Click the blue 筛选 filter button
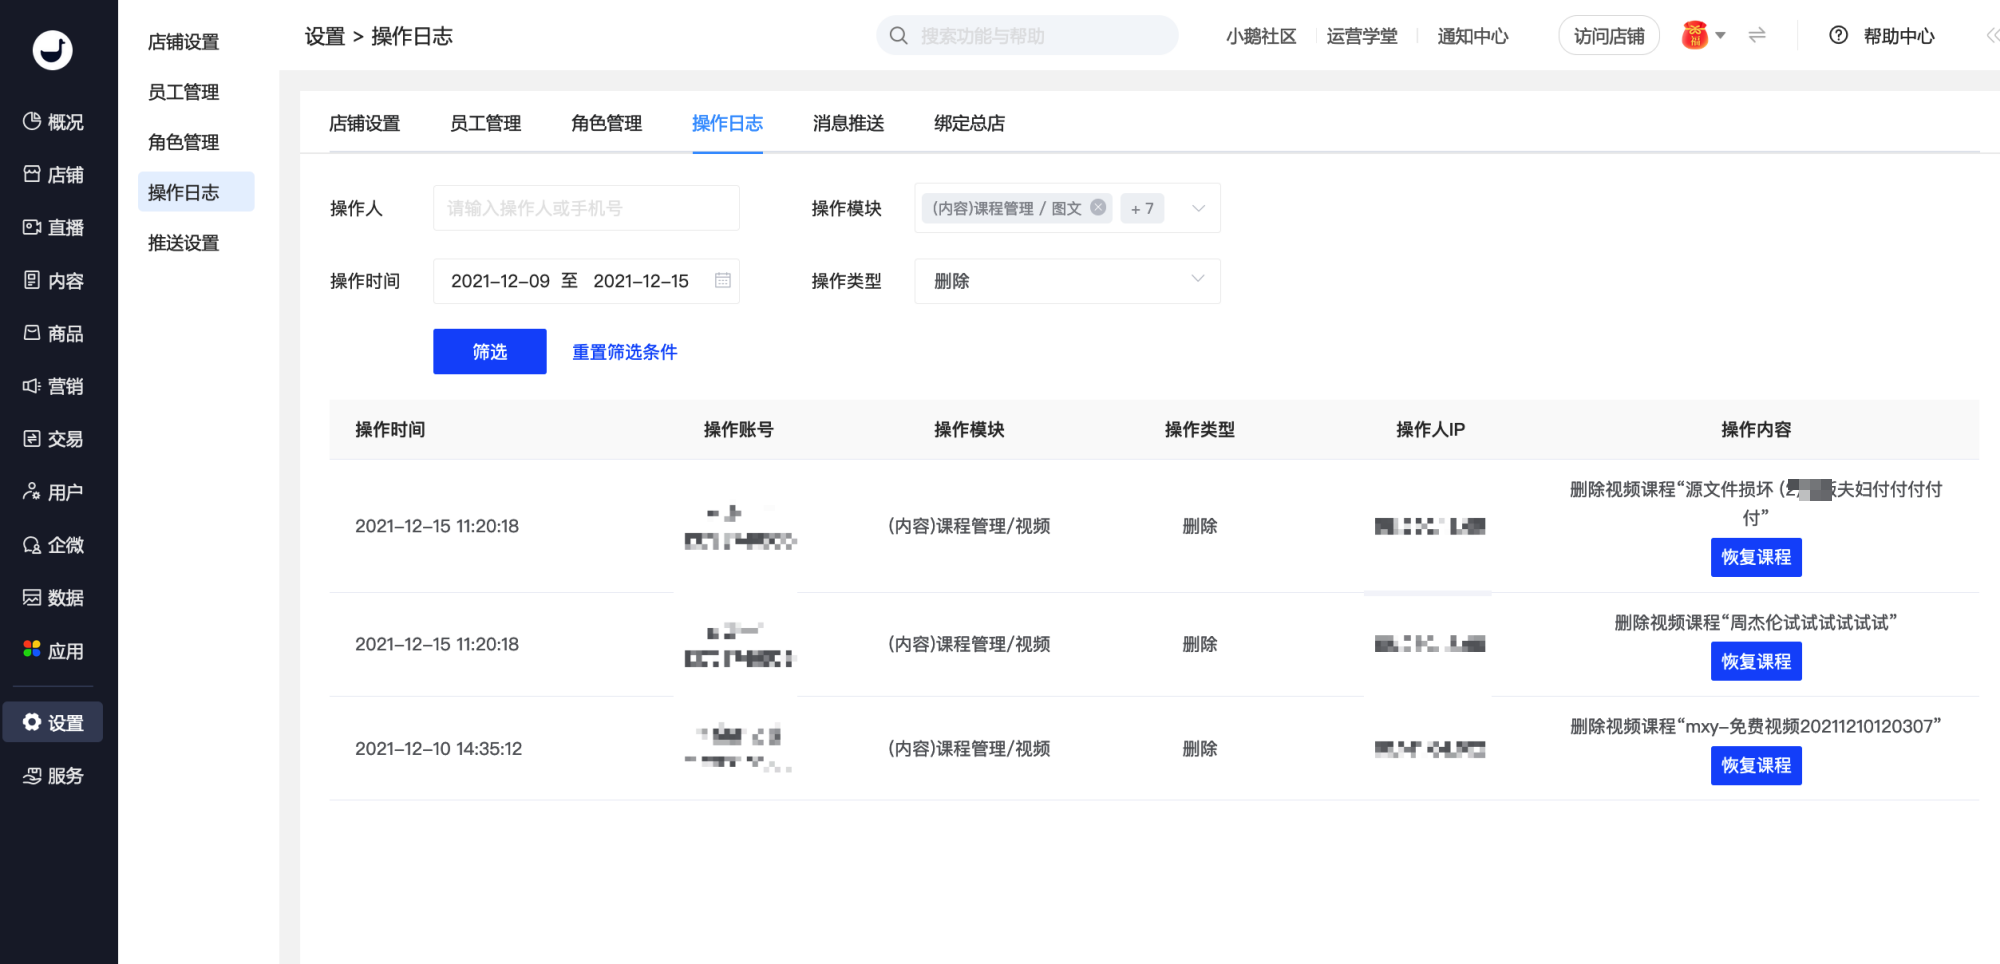 pos(489,352)
